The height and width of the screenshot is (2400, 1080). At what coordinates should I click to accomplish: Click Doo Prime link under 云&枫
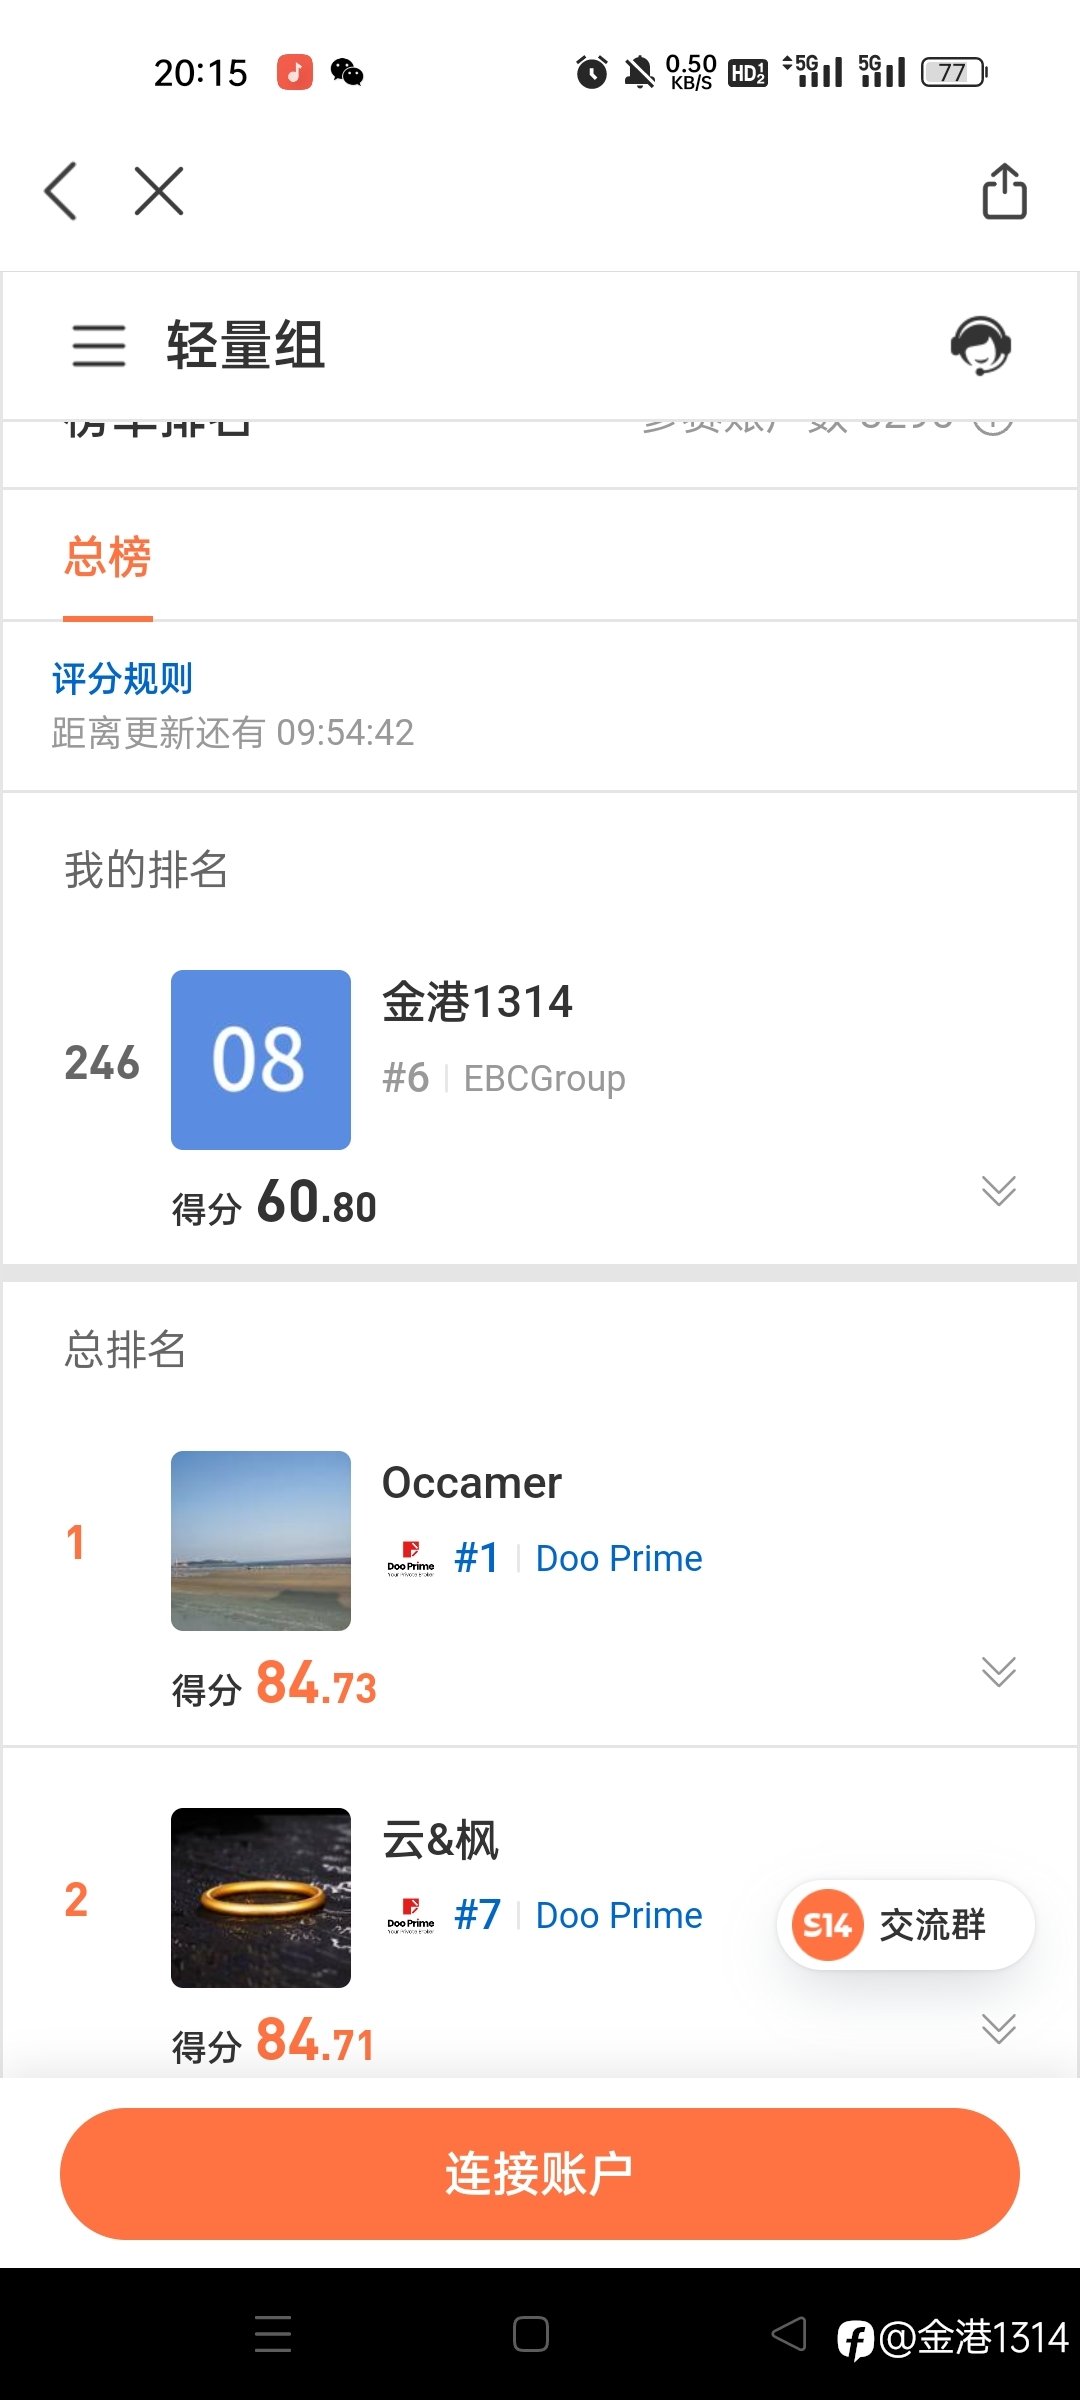point(619,1915)
